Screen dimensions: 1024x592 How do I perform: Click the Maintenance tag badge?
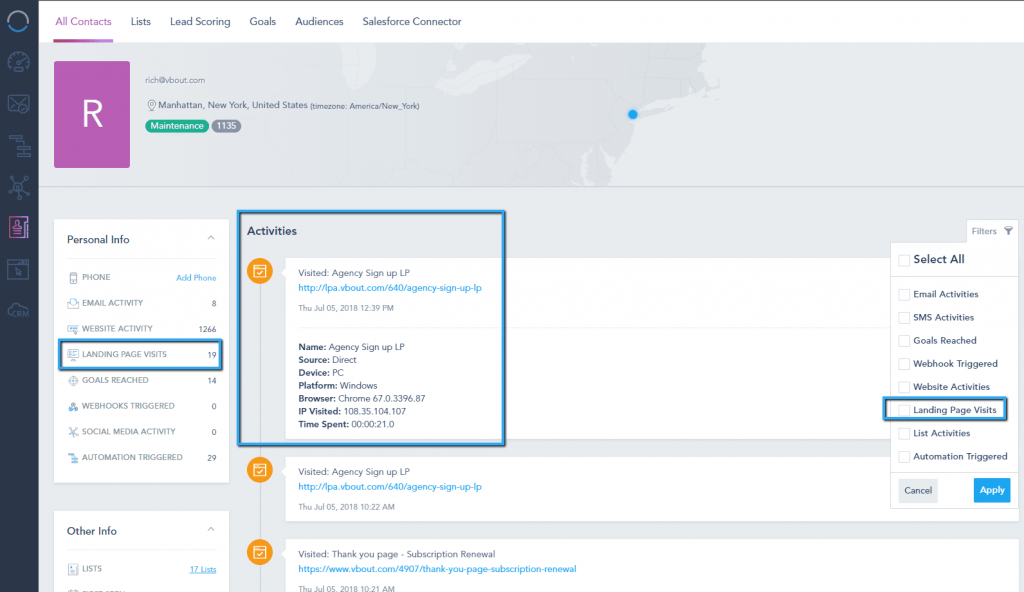[x=177, y=126]
